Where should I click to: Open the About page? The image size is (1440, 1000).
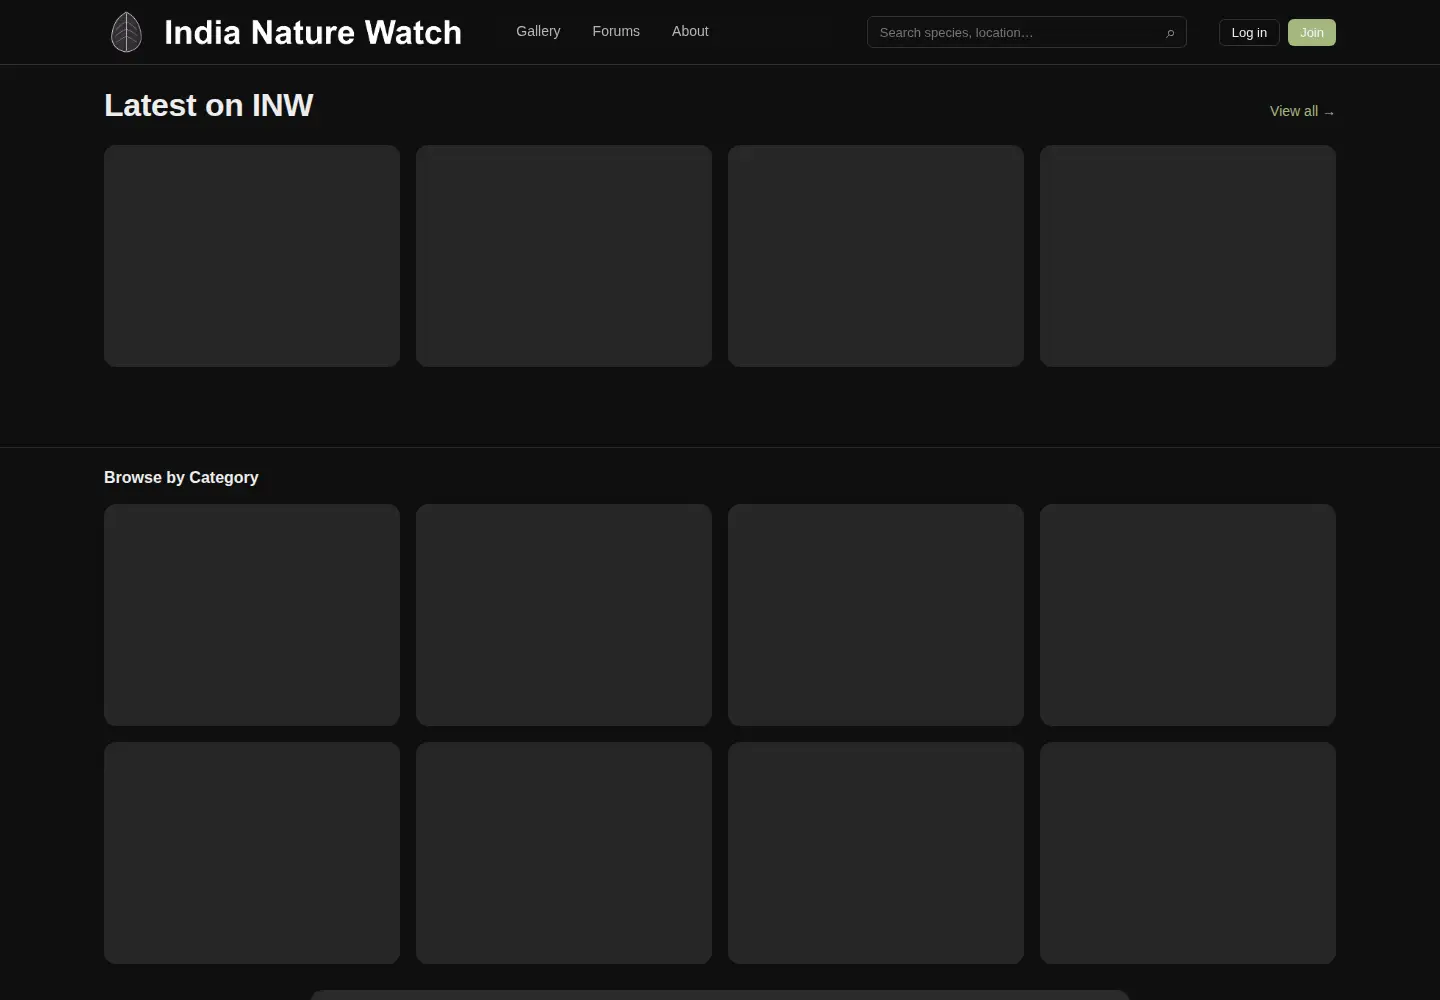click(690, 31)
